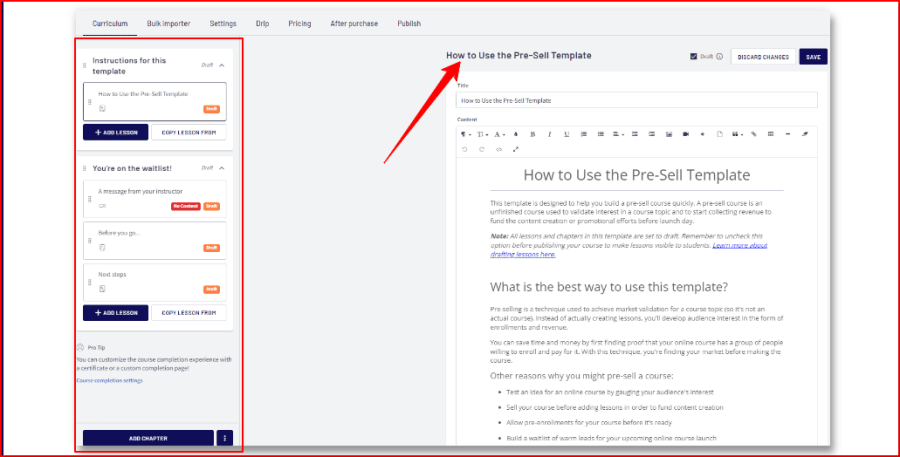
Task: Open the Course completion settings link
Action: pyautogui.click(x=109, y=381)
